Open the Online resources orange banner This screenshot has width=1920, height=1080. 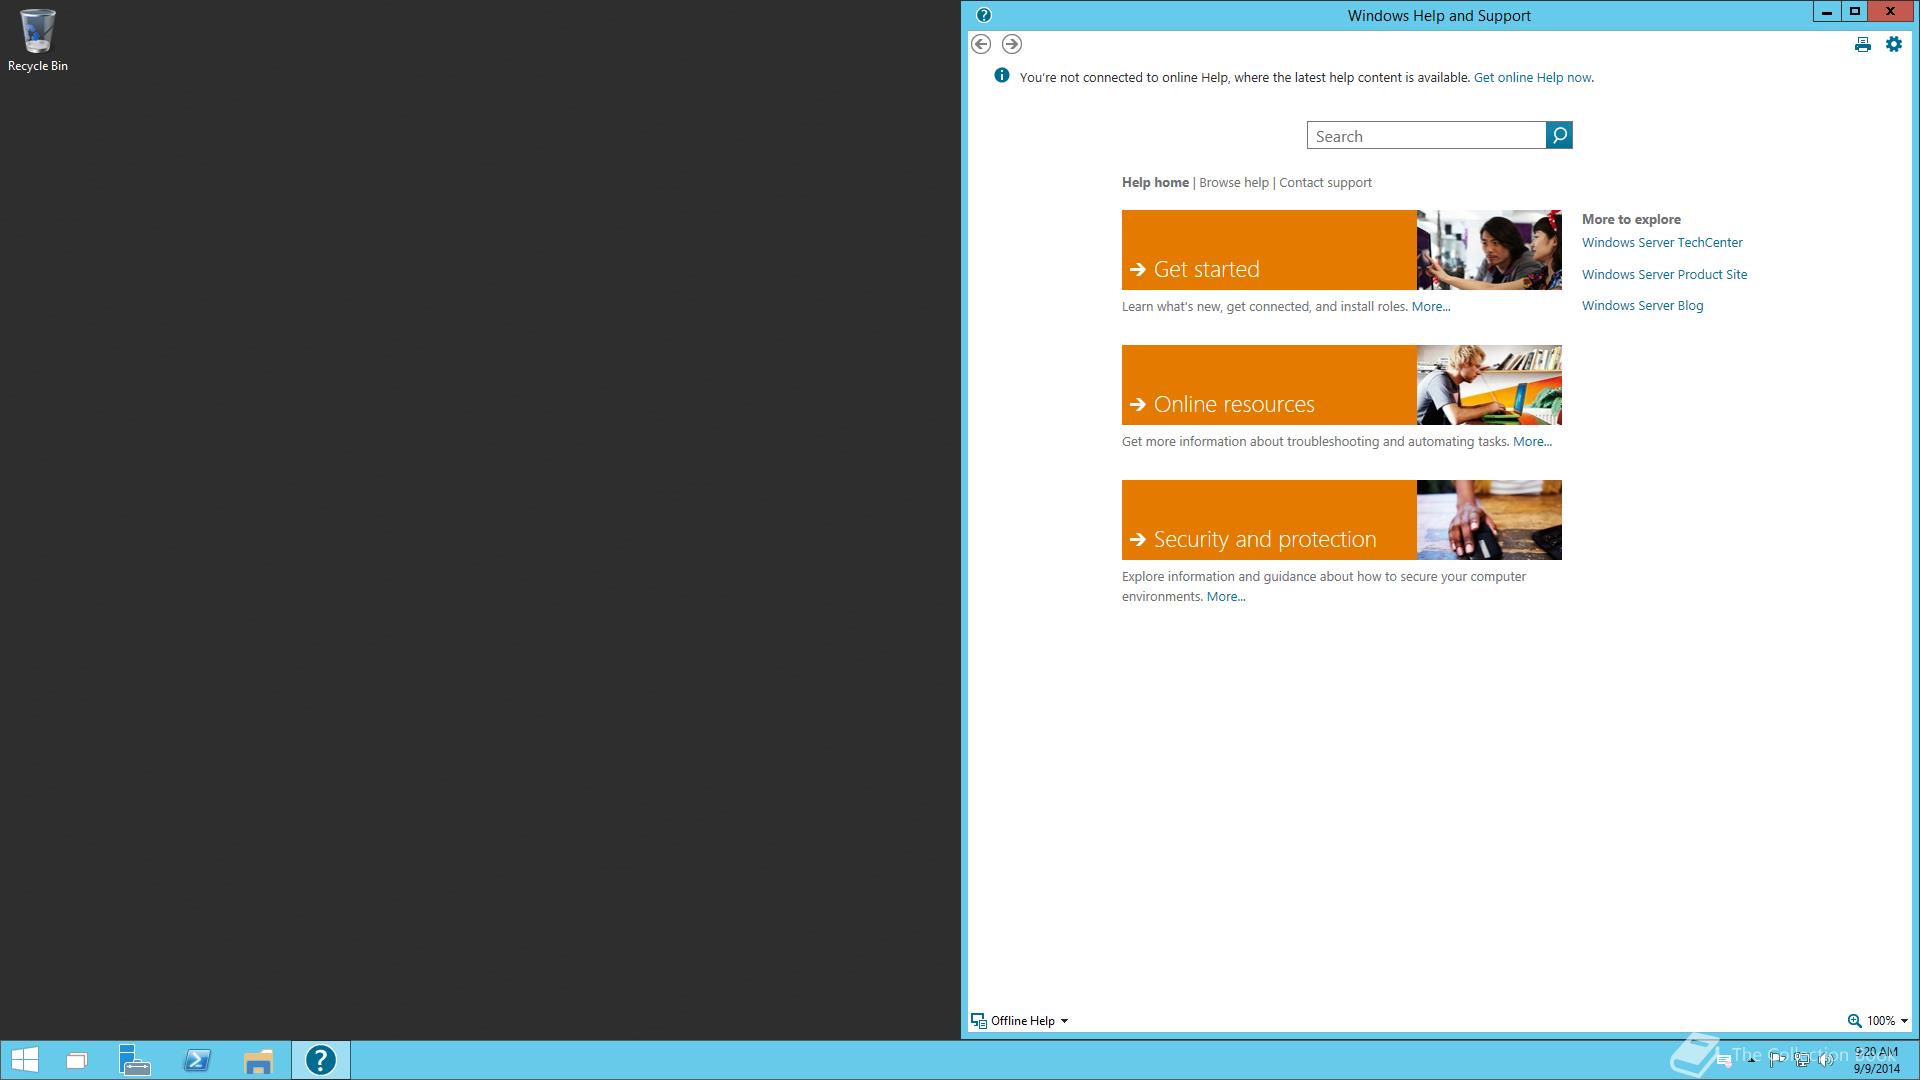[x=1269, y=385]
